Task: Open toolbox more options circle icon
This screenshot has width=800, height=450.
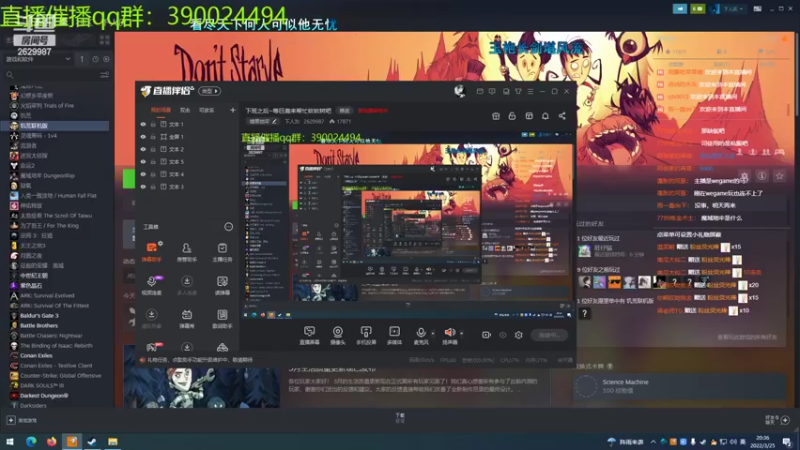Action: click(229, 227)
